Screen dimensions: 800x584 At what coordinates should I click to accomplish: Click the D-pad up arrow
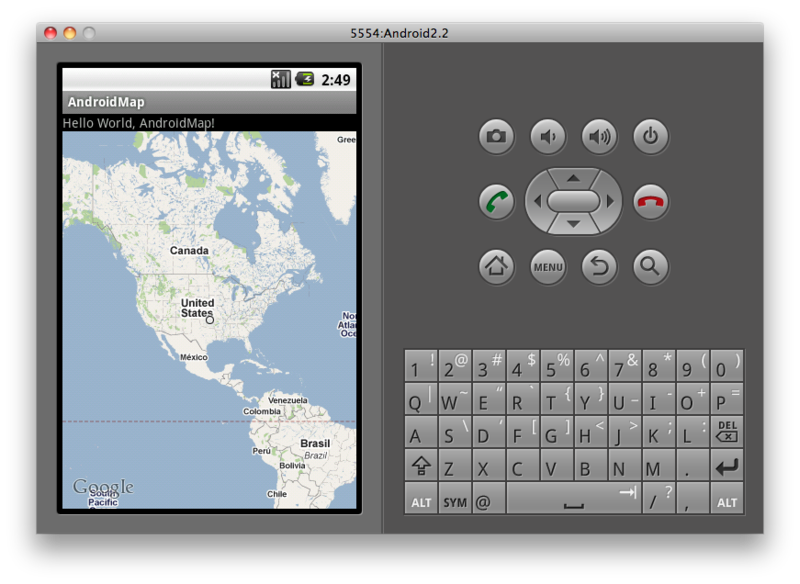click(x=573, y=178)
